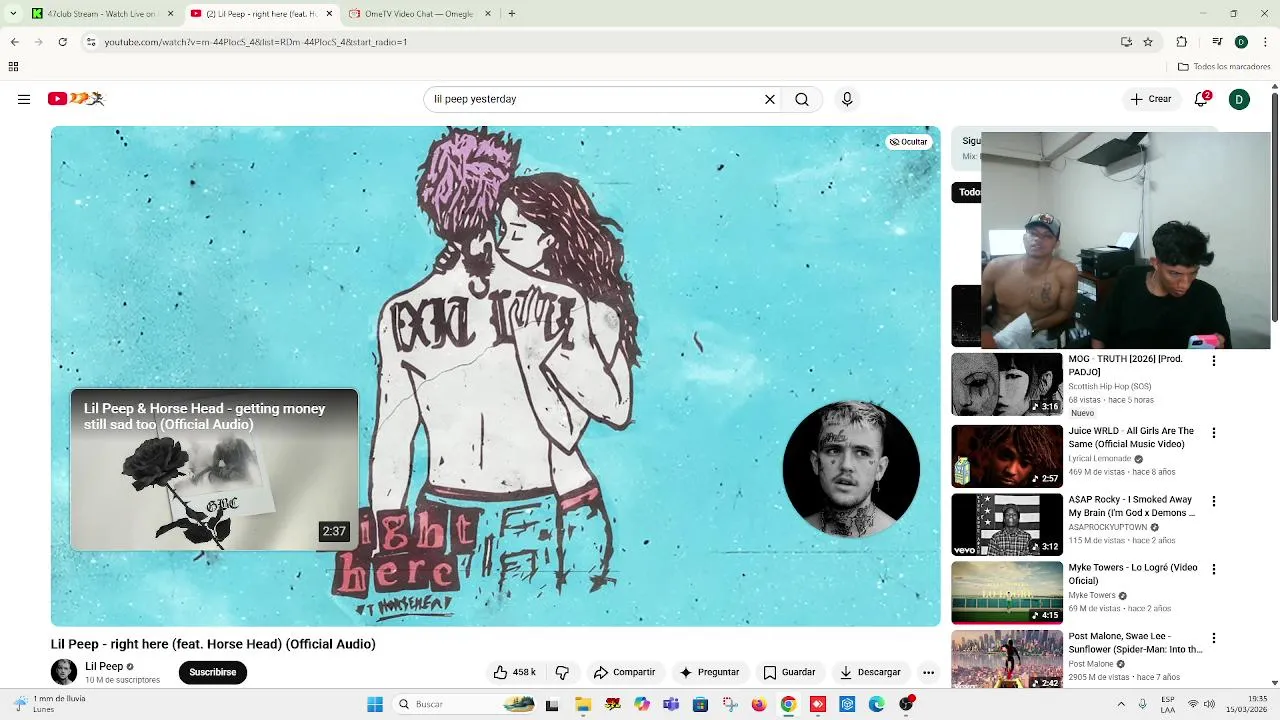1280x720 pixels.
Task: Open Lil Peep channel avatar
Action: (64, 672)
